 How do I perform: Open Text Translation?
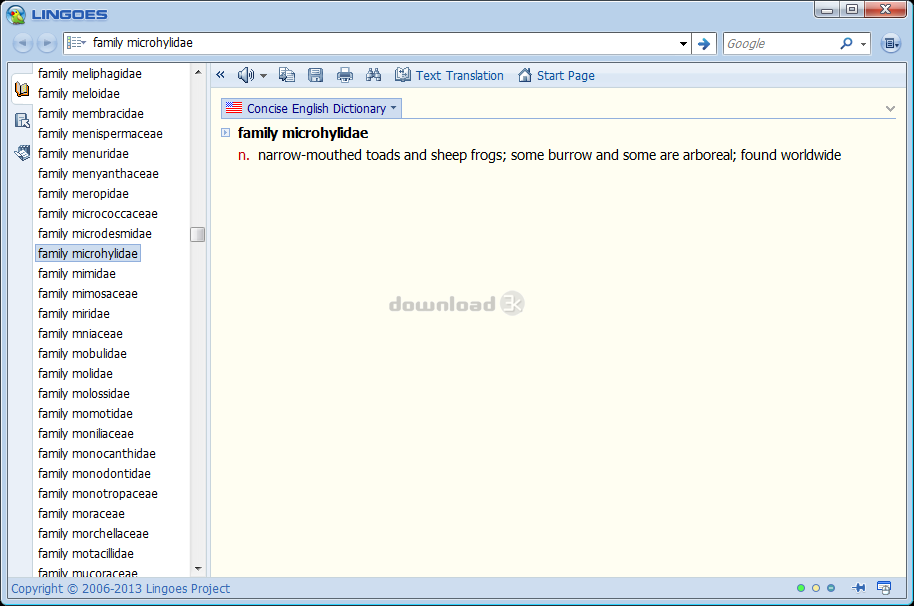pos(449,75)
